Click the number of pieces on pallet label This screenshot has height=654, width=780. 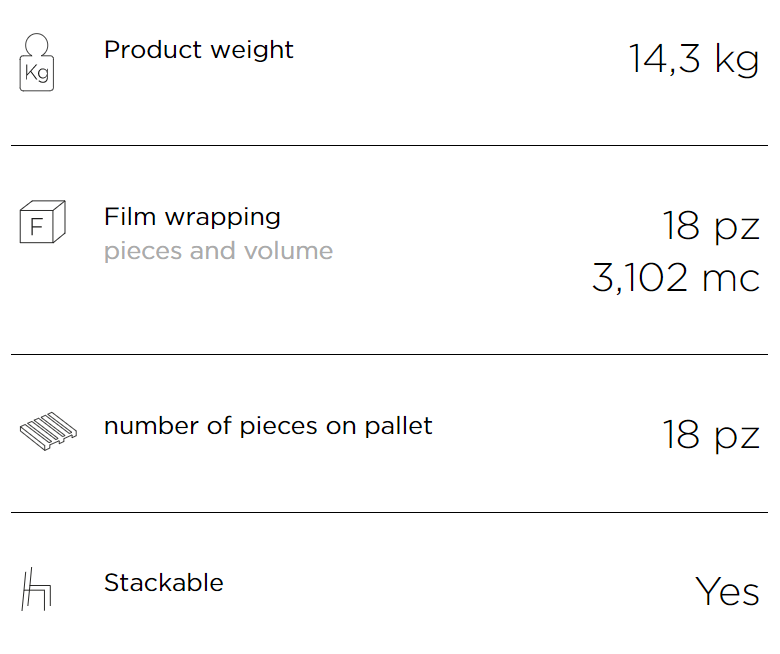pyautogui.click(x=268, y=426)
